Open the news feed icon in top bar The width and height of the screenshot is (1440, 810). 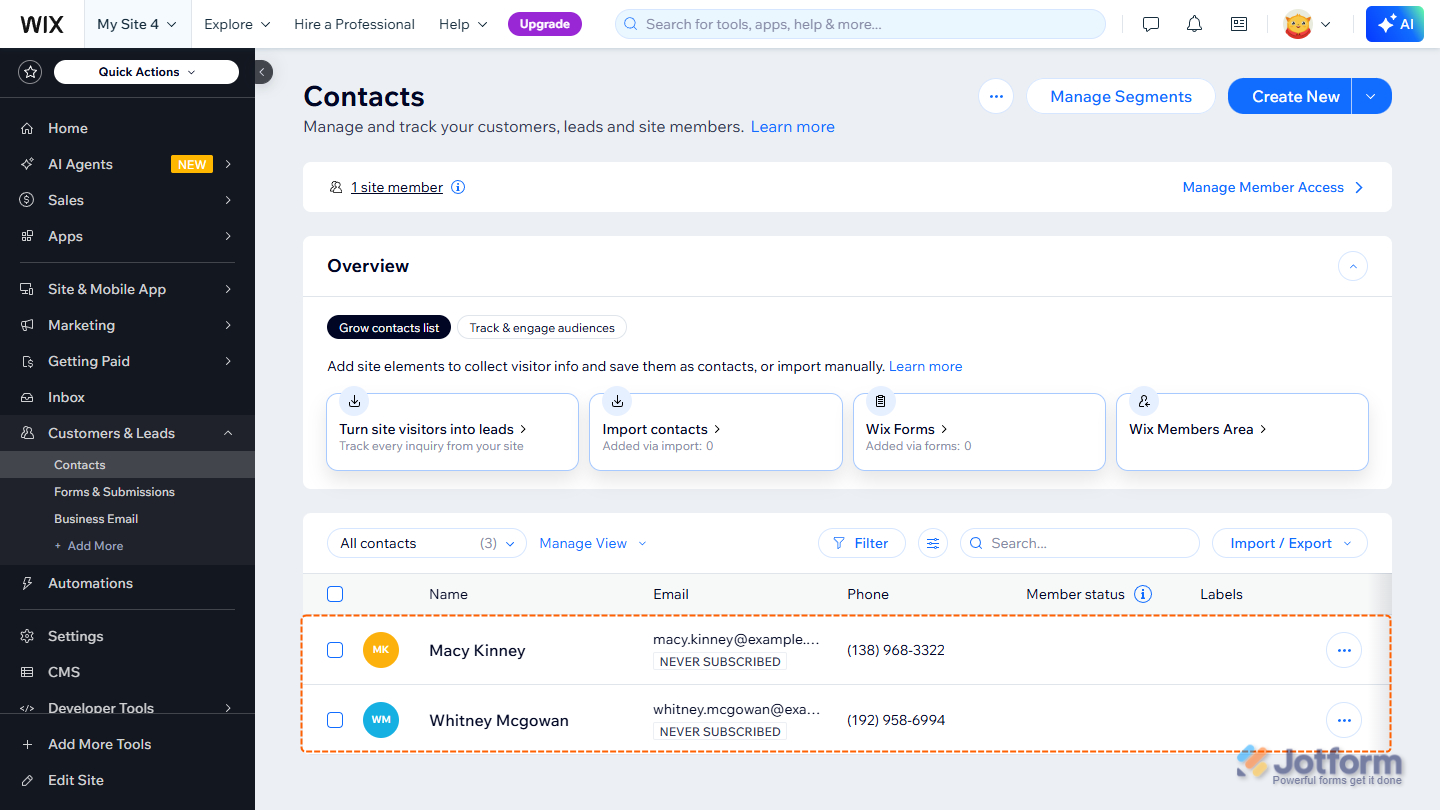click(1239, 24)
